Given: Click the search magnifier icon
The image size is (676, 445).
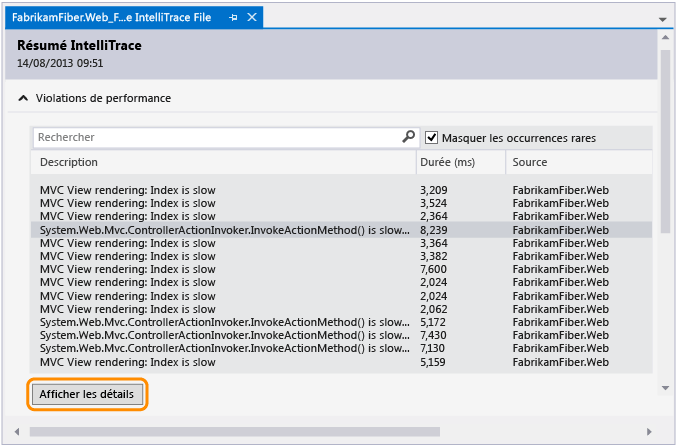Looking at the screenshot, I should pos(408,137).
